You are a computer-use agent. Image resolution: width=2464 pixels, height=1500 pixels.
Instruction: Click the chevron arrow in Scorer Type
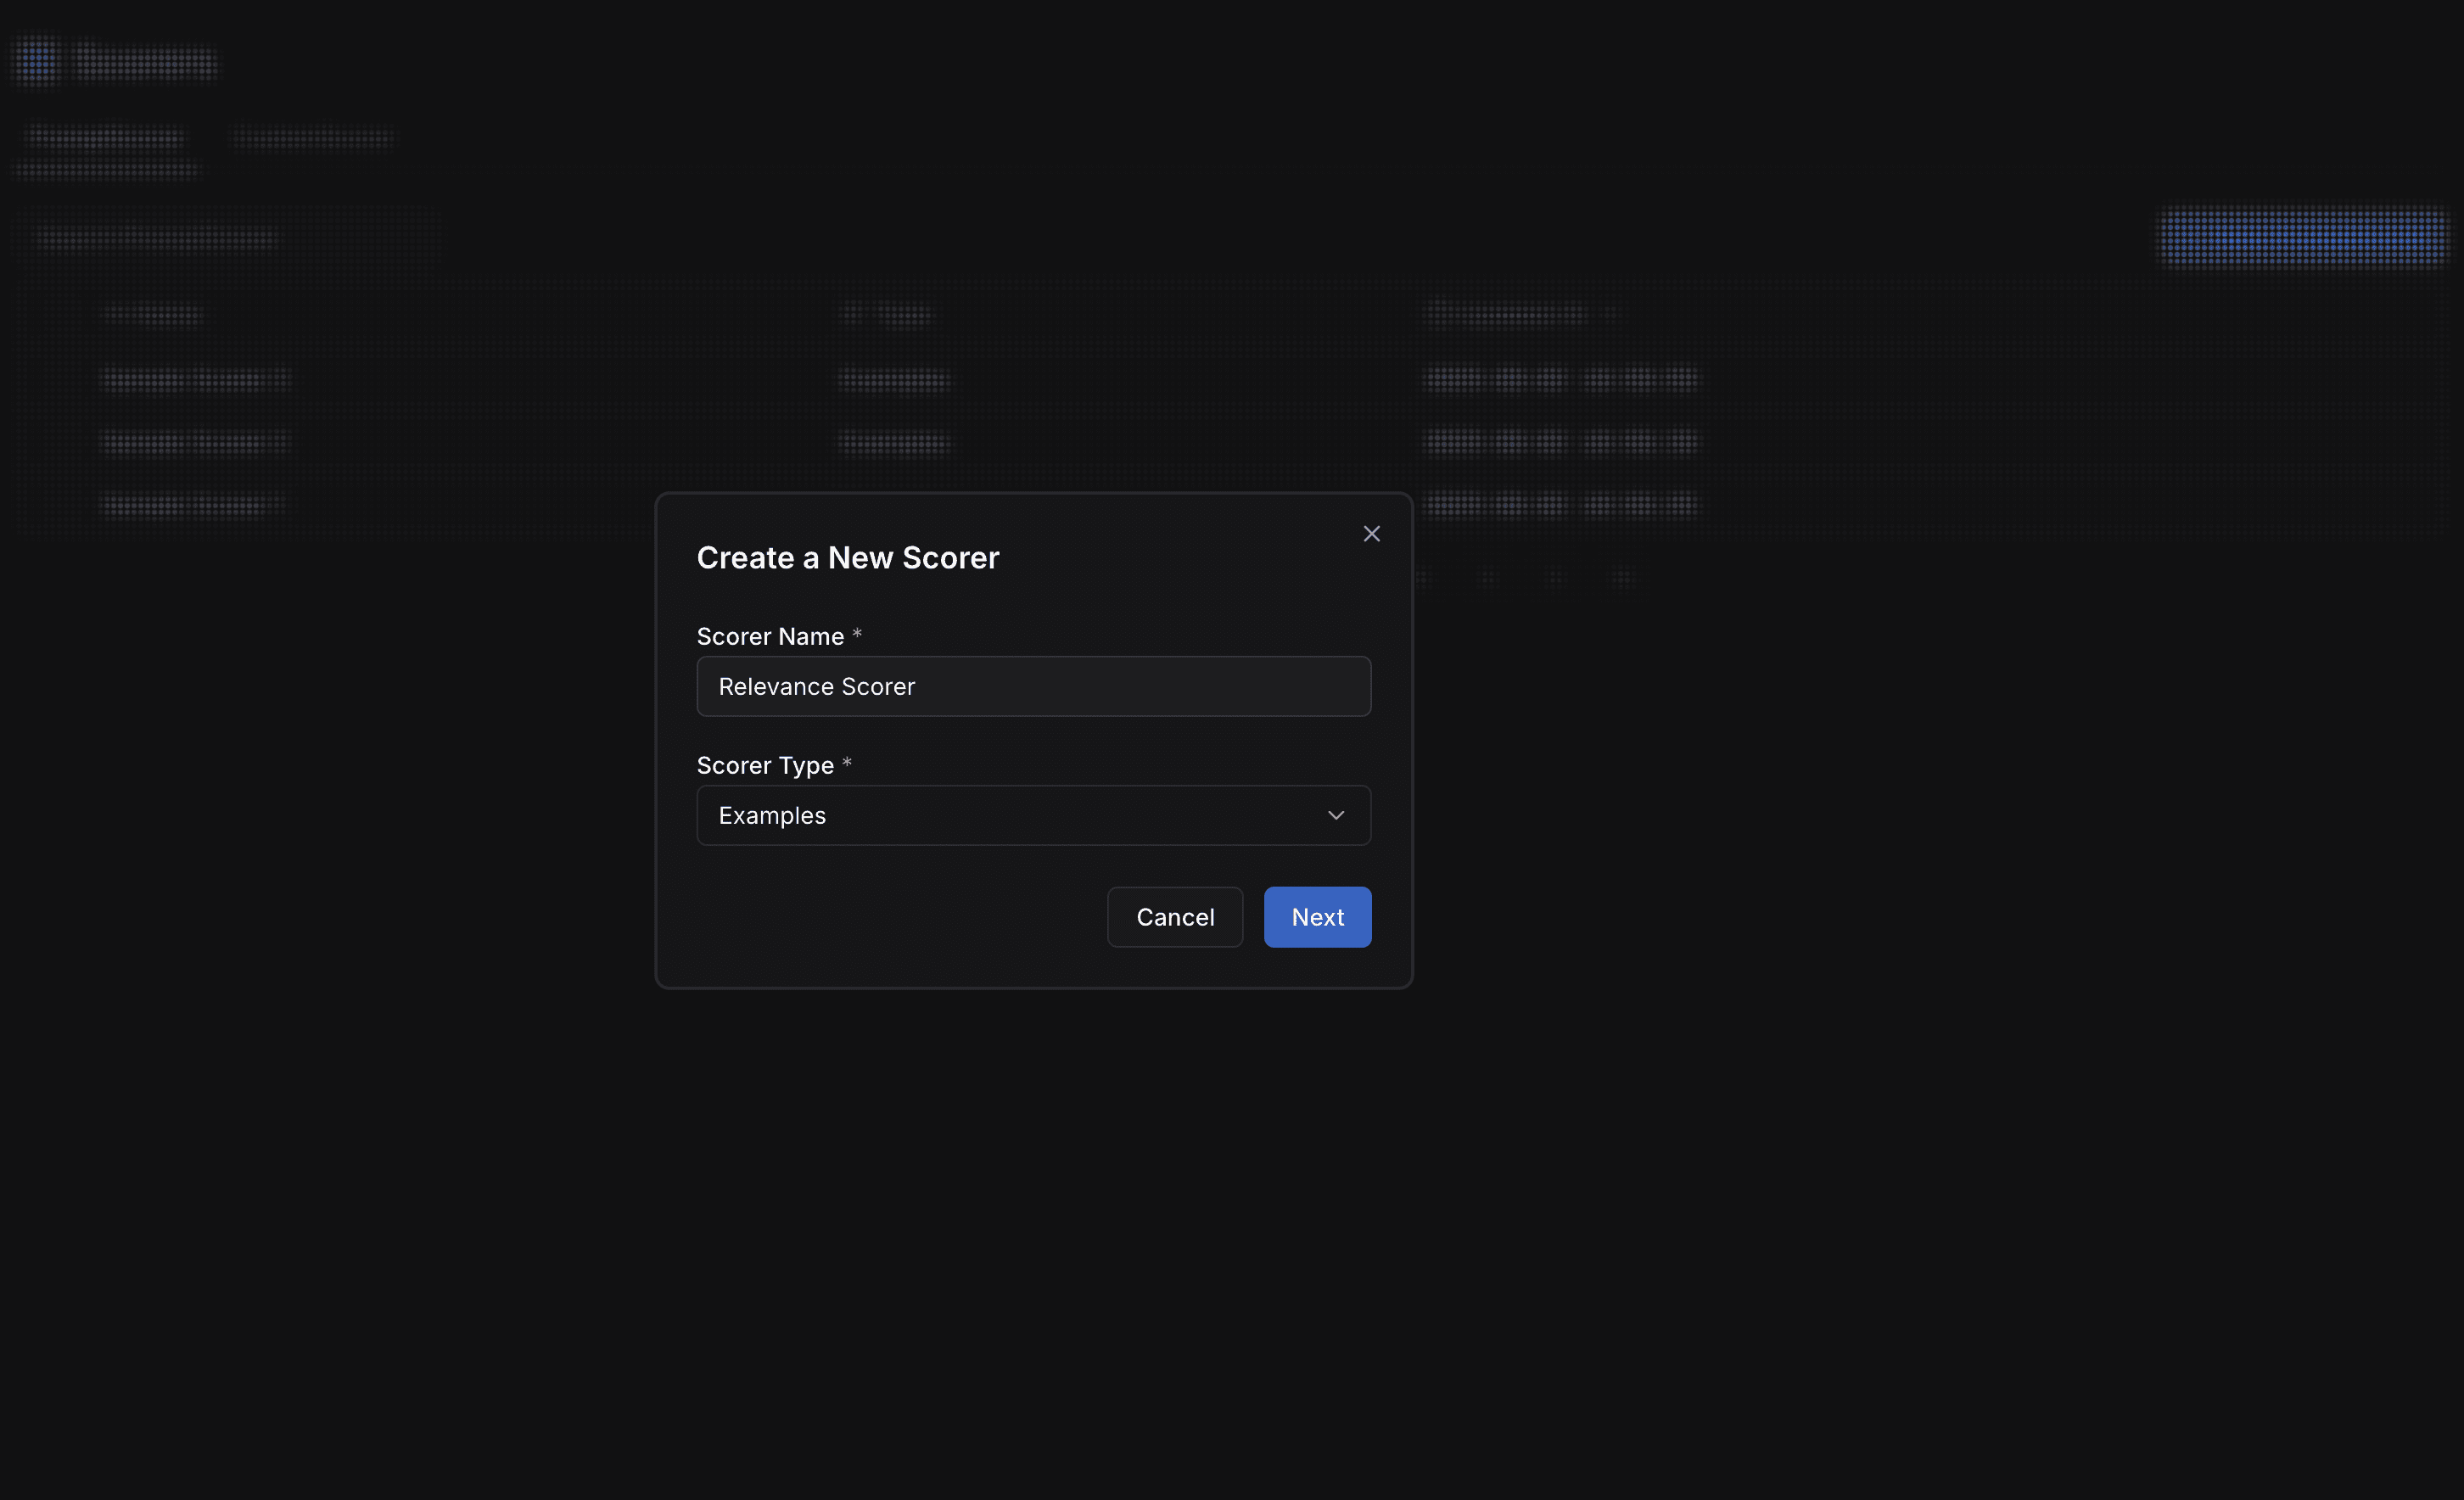click(x=1335, y=815)
